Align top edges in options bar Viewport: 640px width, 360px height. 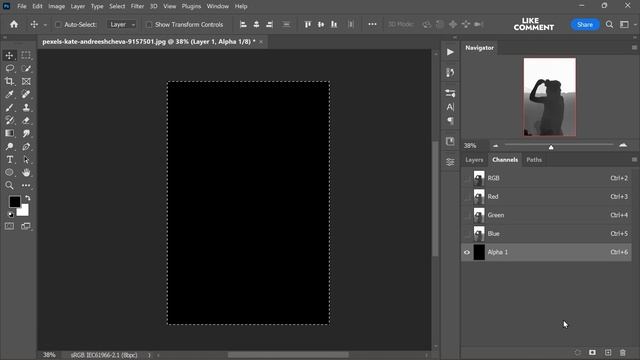click(x=308, y=24)
